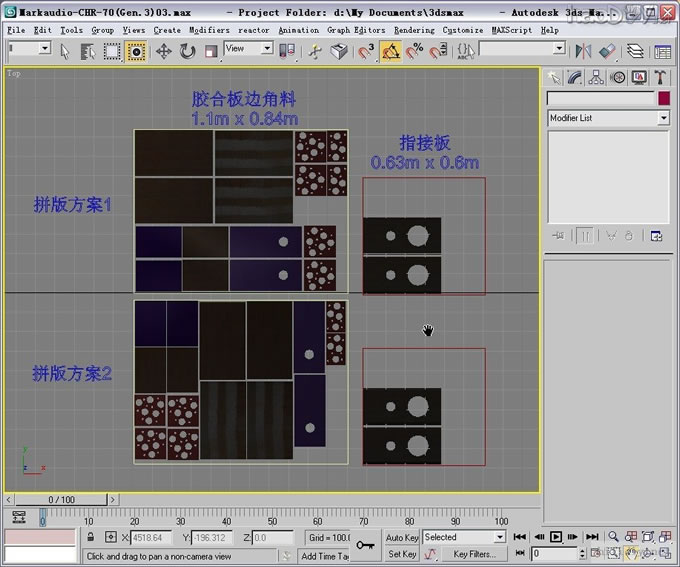The image size is (680, 567).
Task: Click Configure Modifier Sets icon
Action: pyautogui.click(x=657, y=236)
